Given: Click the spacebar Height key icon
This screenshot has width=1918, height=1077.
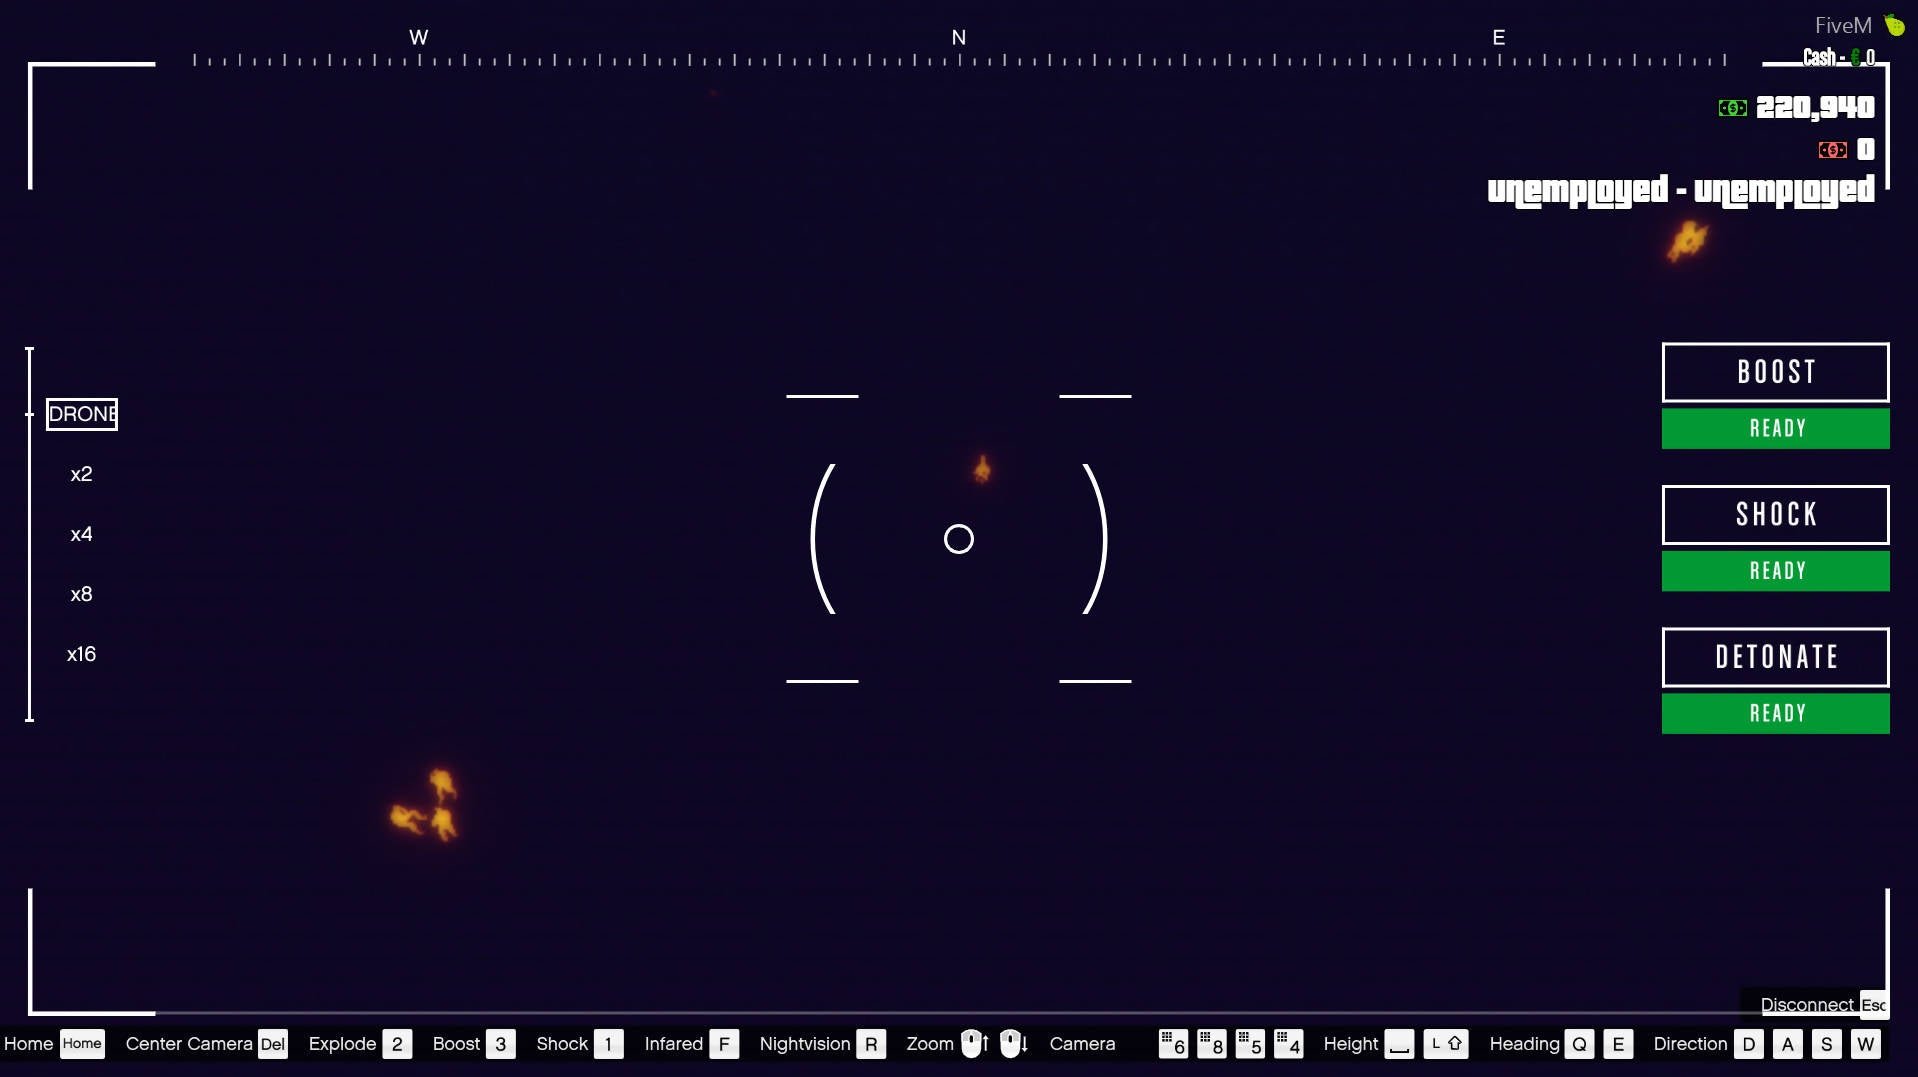Looking at the screenshot, I should pyautogui.click(x=1399, y=1044).
